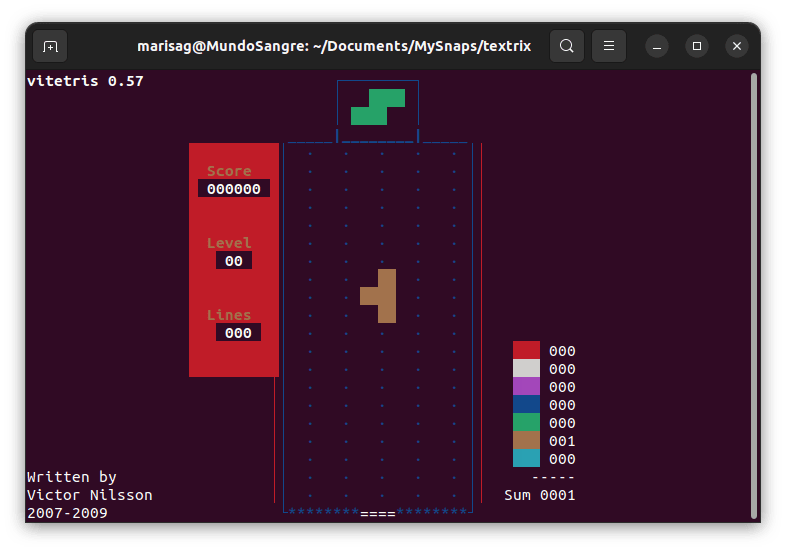Click the level value 00
Screen dimensions: 786x551
pos(234,261)
